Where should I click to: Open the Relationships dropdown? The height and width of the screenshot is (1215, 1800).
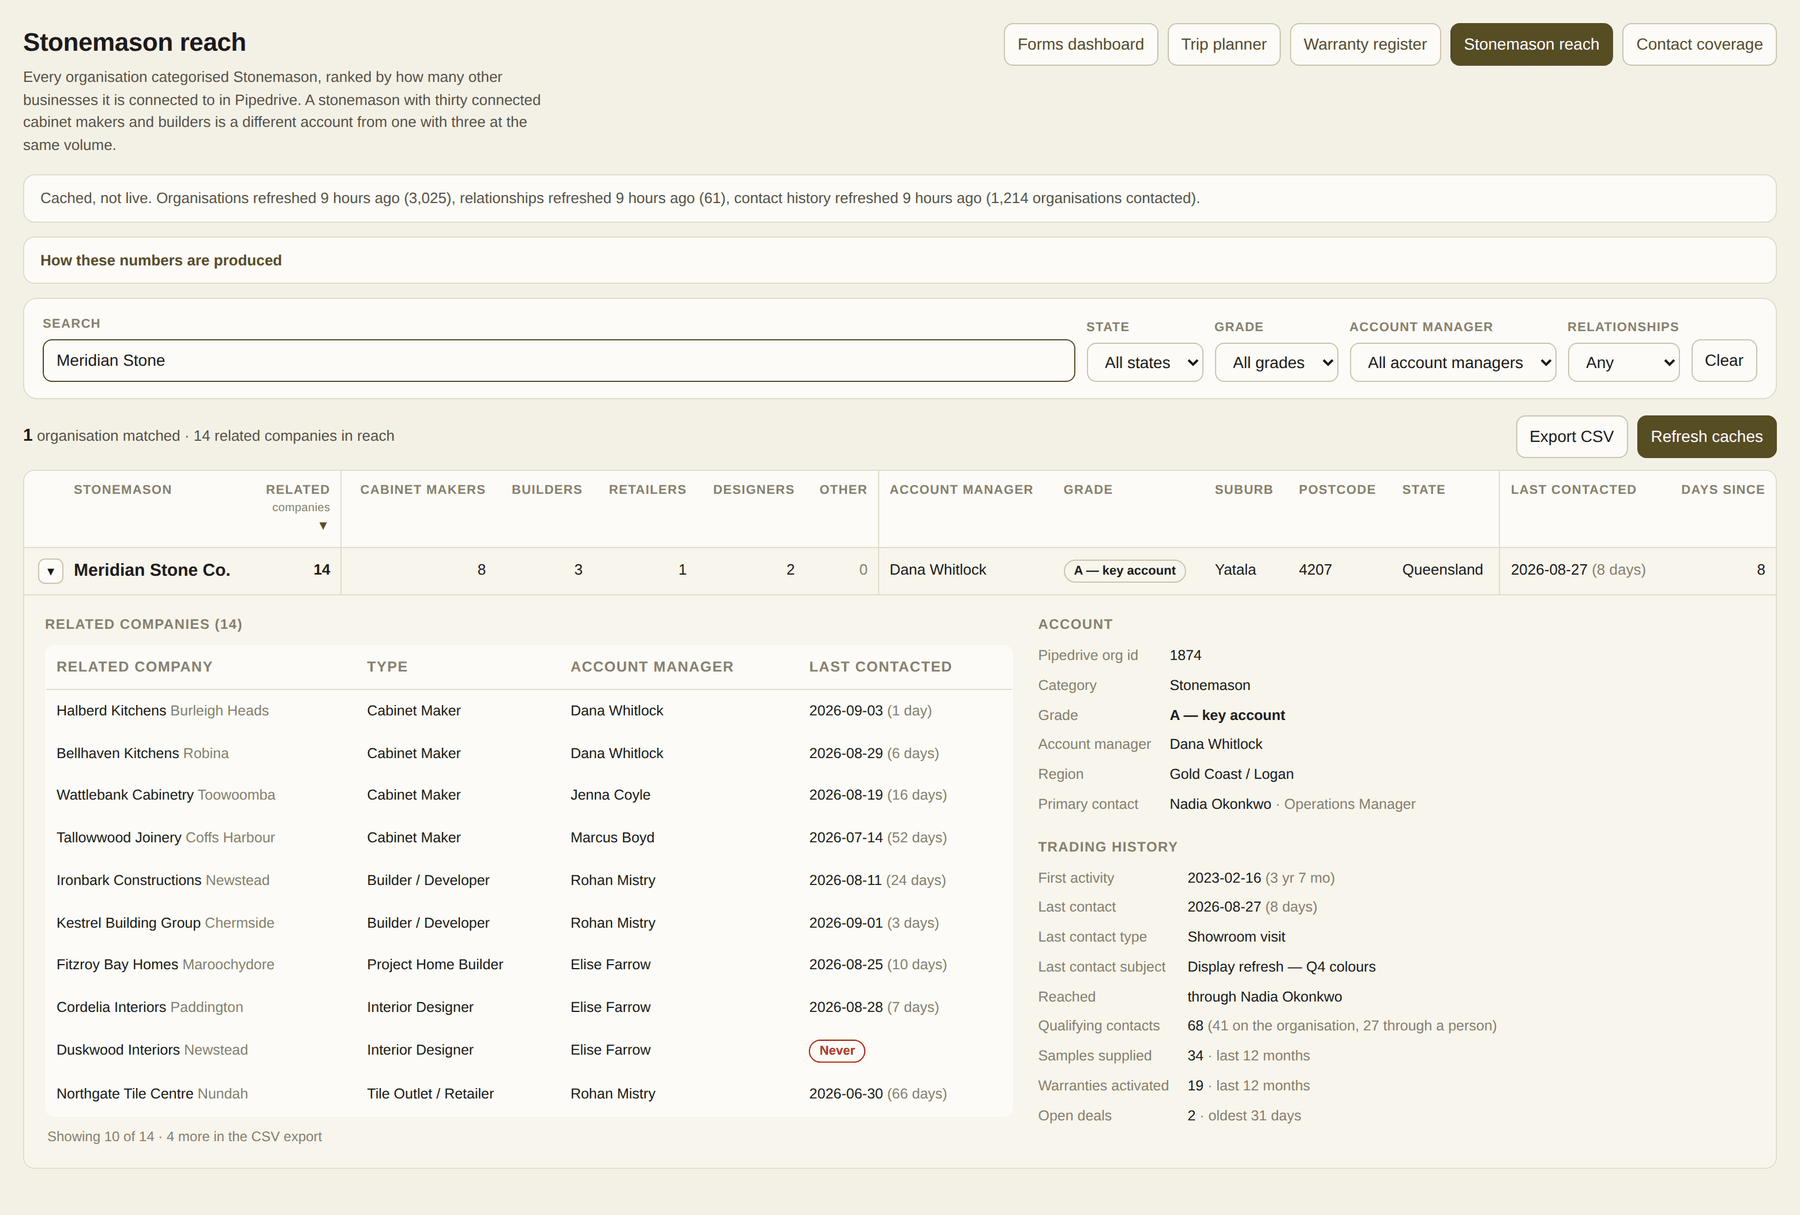coord(1624,362)
